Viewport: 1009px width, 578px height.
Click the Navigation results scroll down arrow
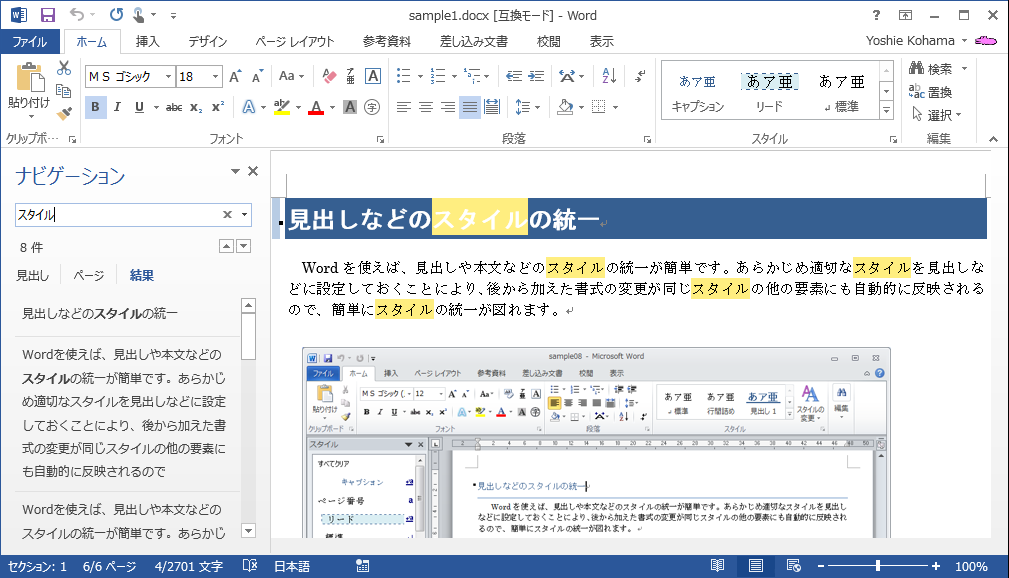[248, 530]
